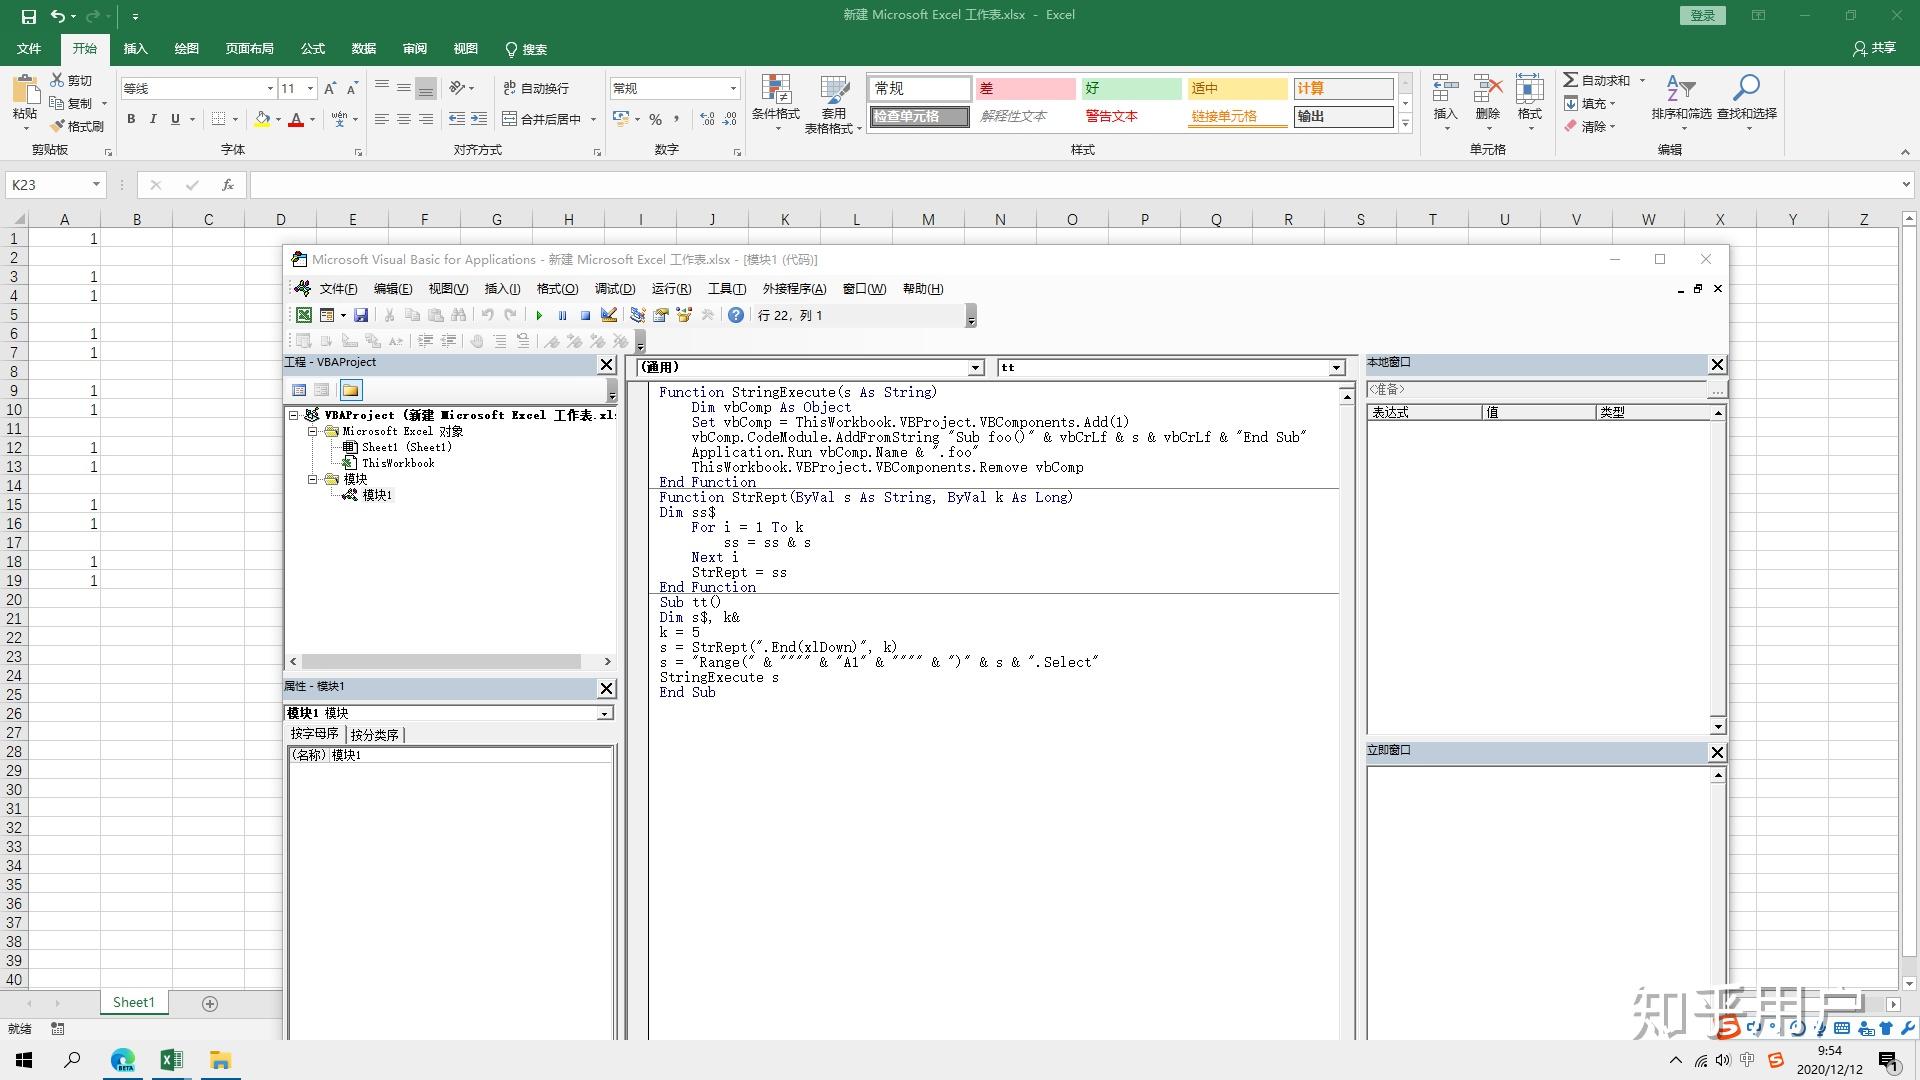Image resolution: width=1920 pixels, height=1080 pixels.
Task: Select ThisWorkbook in the project tree
Action: [x=398, y=463]
